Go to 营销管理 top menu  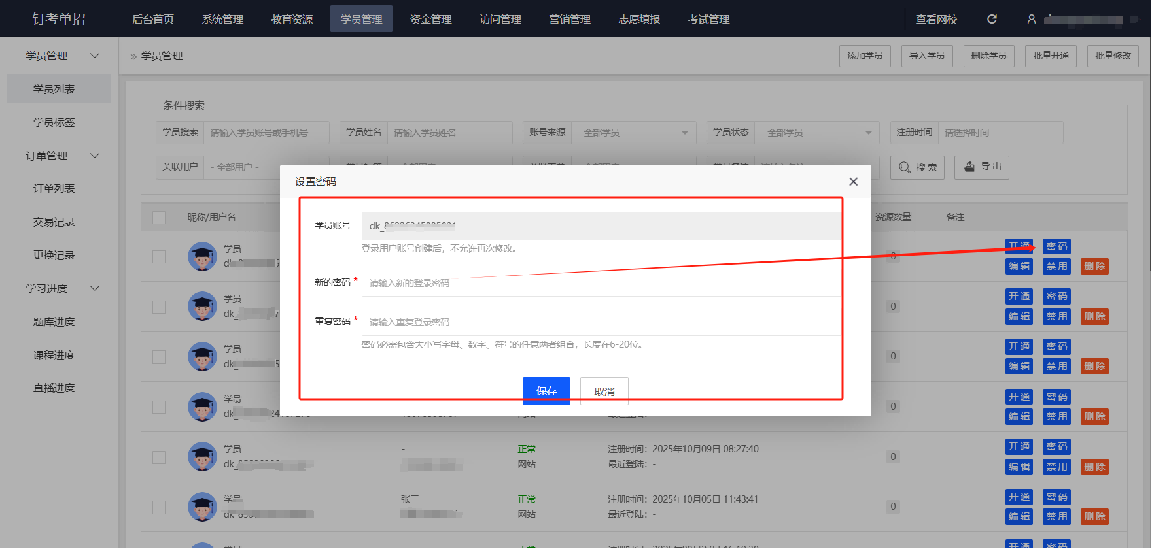pyautogui.click(x=570, y=19)
